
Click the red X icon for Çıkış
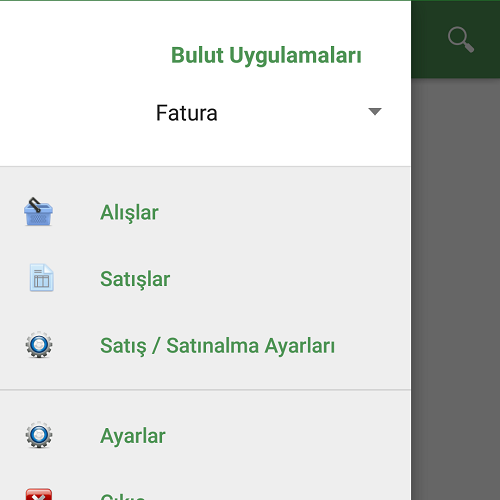point(39,494)
